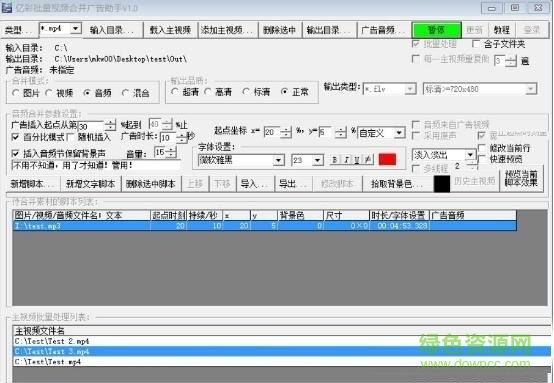Click the 输出目录 button
This screenshot has height=383, width=554.
pyautogui.click(x=329, y=30)
